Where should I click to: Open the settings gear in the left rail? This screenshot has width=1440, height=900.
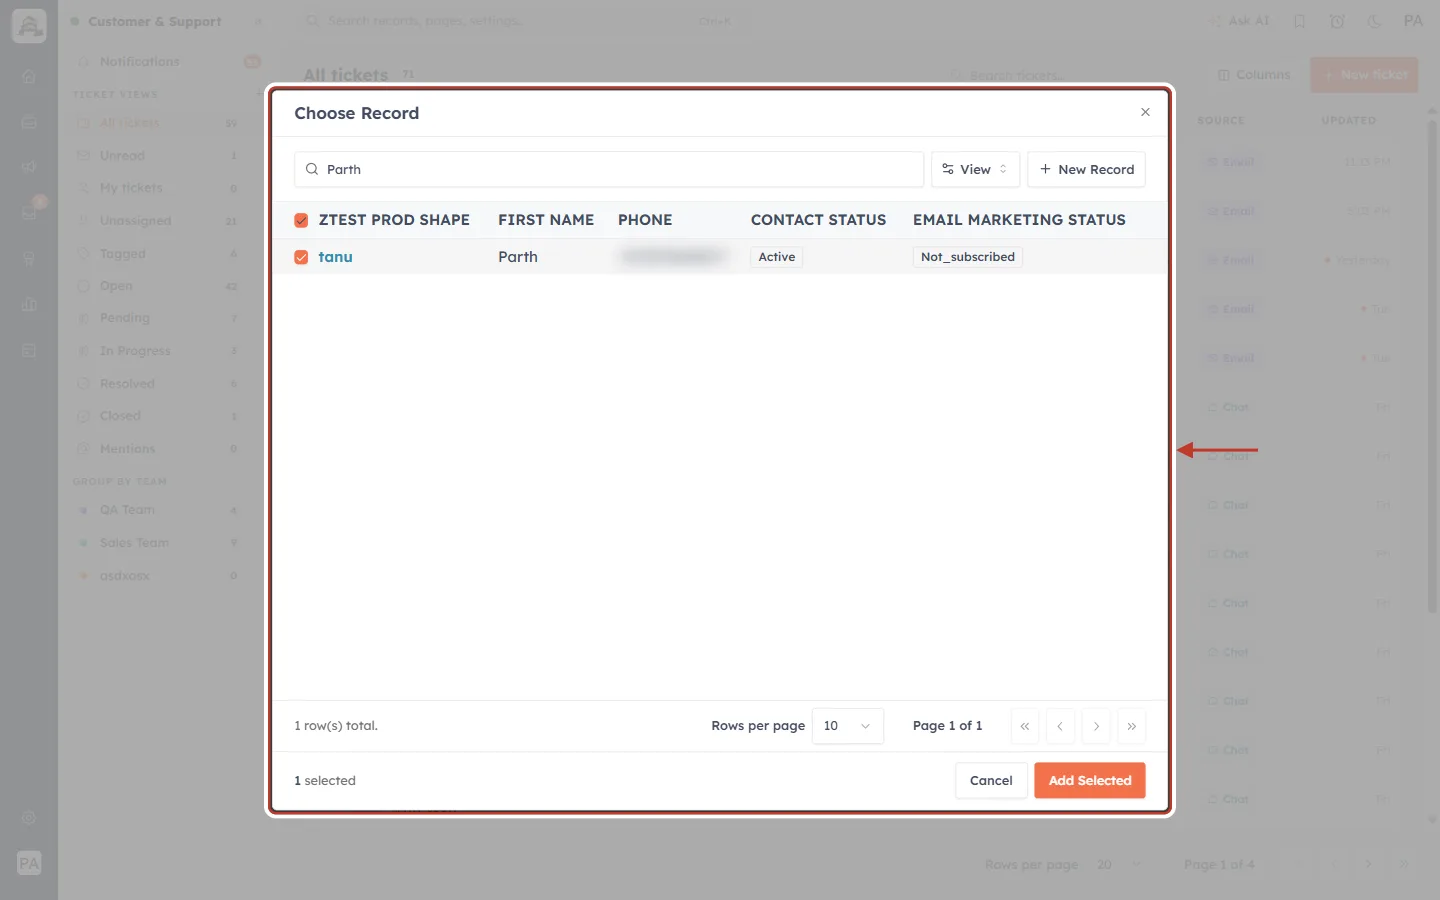click(29, 818)
